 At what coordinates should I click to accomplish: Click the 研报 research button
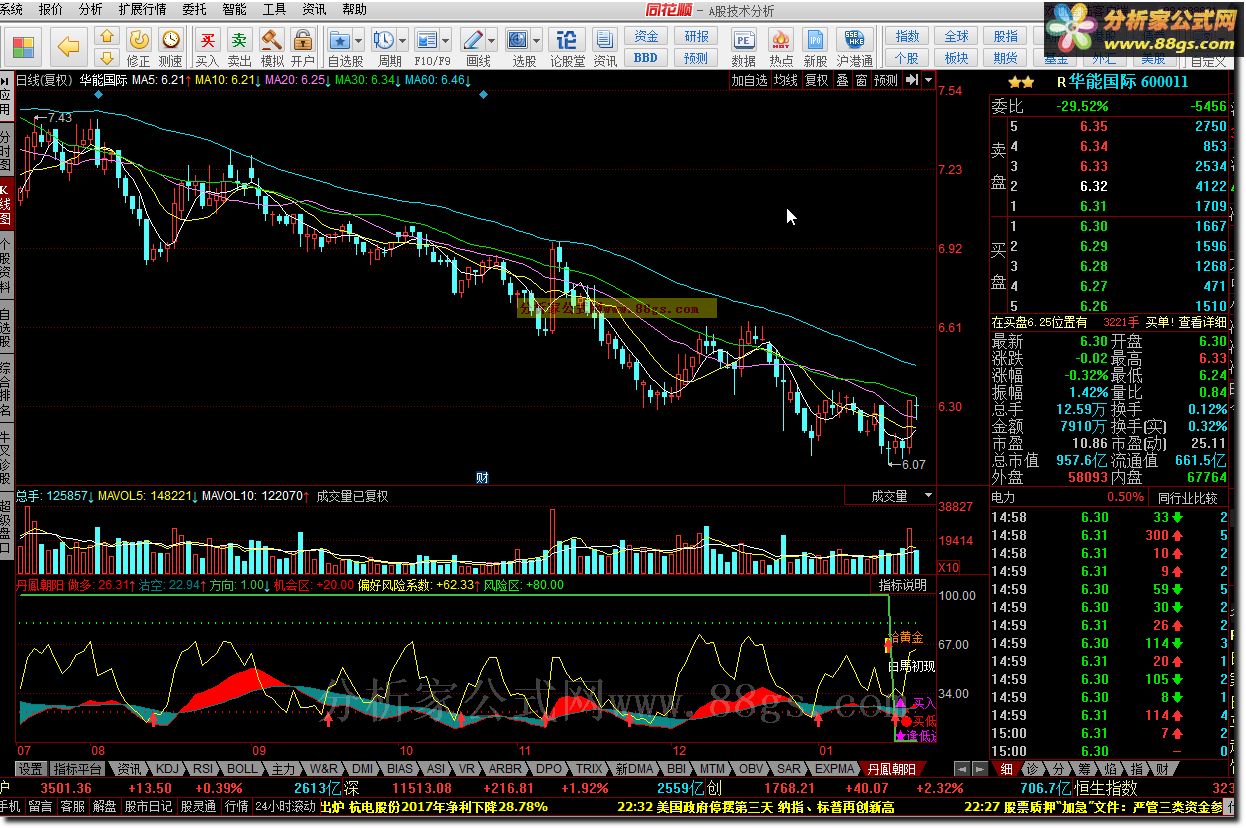[x=696, y=37]
